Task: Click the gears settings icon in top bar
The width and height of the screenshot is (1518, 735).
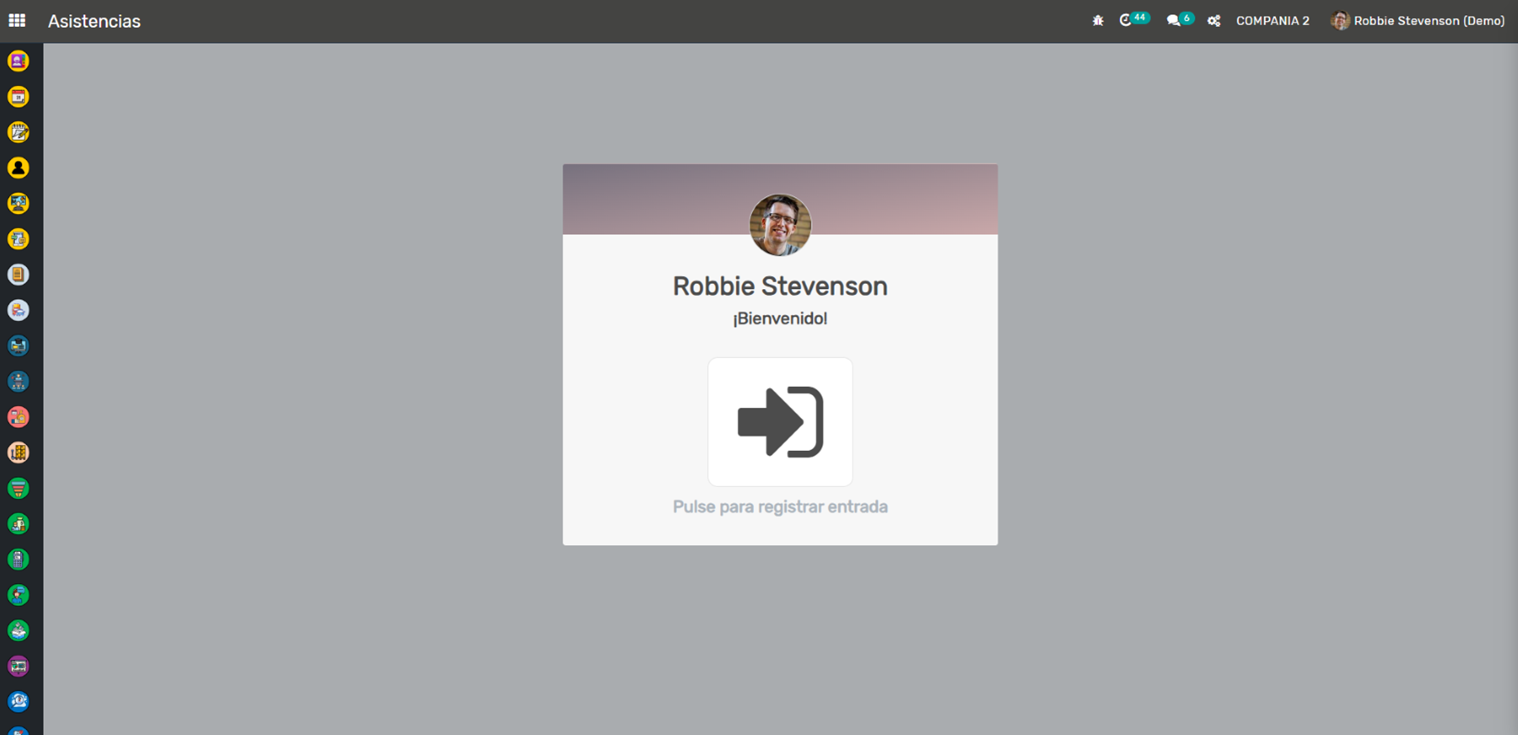Action: pyautogui.click(x=1214, y=21)
